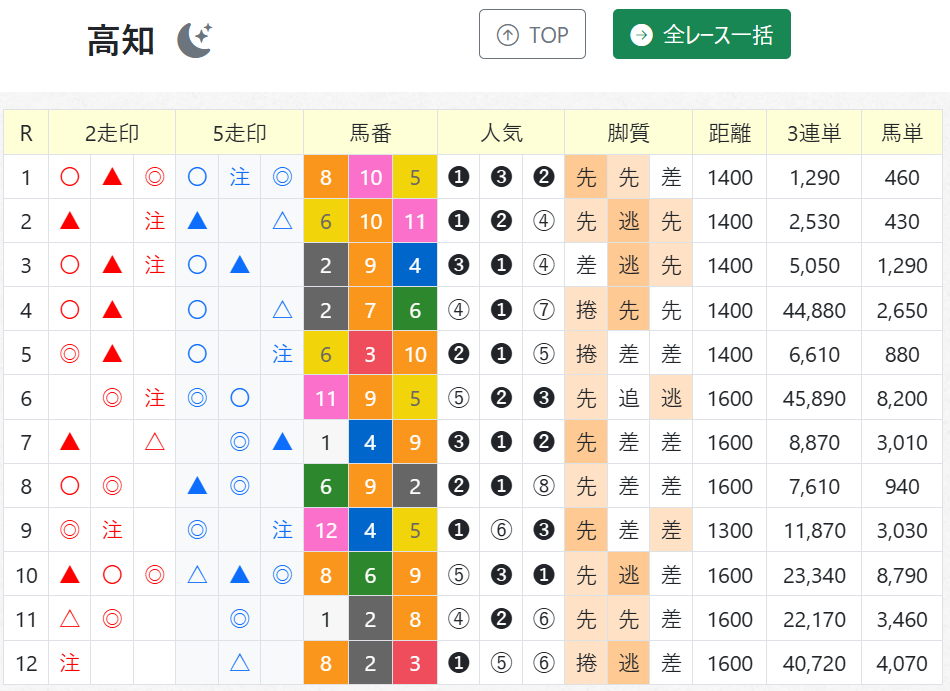Viewport: 950px width, 691px height.
Task: Select the 脚質 column header
Action: (x=628, y=133)
